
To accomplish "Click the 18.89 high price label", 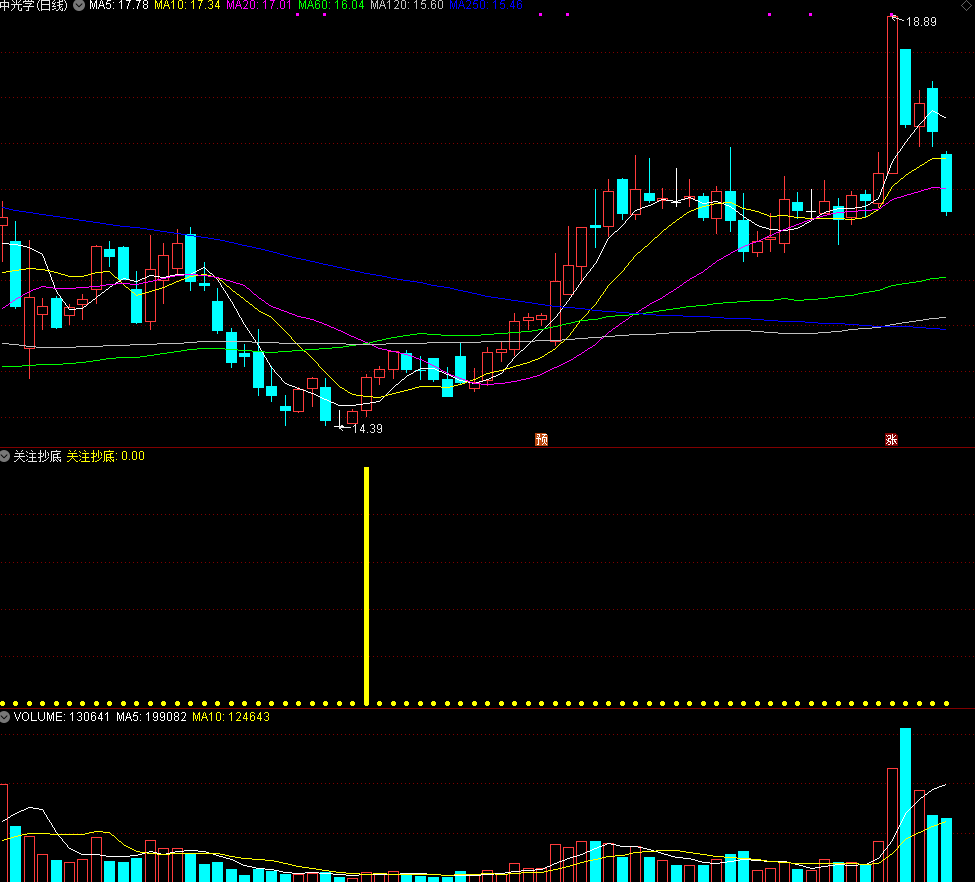I will (x=921, y=22).
